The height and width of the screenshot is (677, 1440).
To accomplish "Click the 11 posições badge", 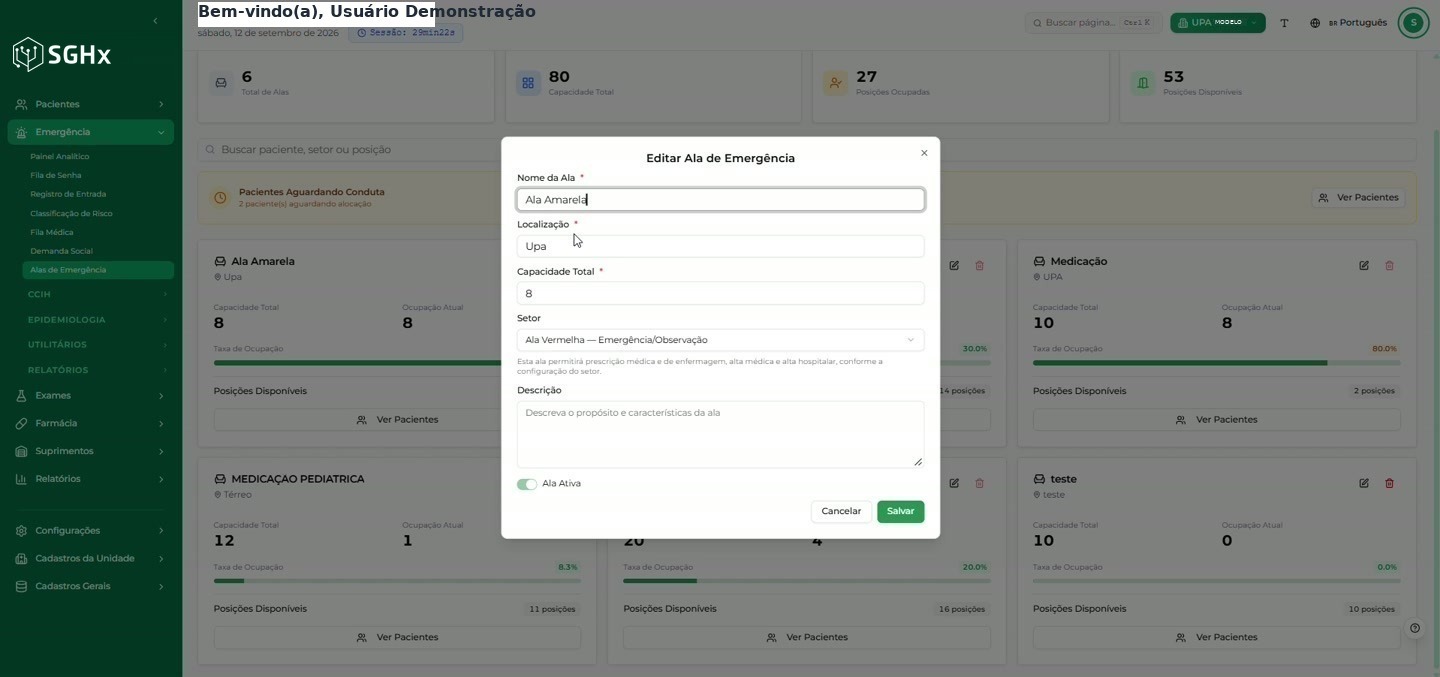I will (552, 609).
